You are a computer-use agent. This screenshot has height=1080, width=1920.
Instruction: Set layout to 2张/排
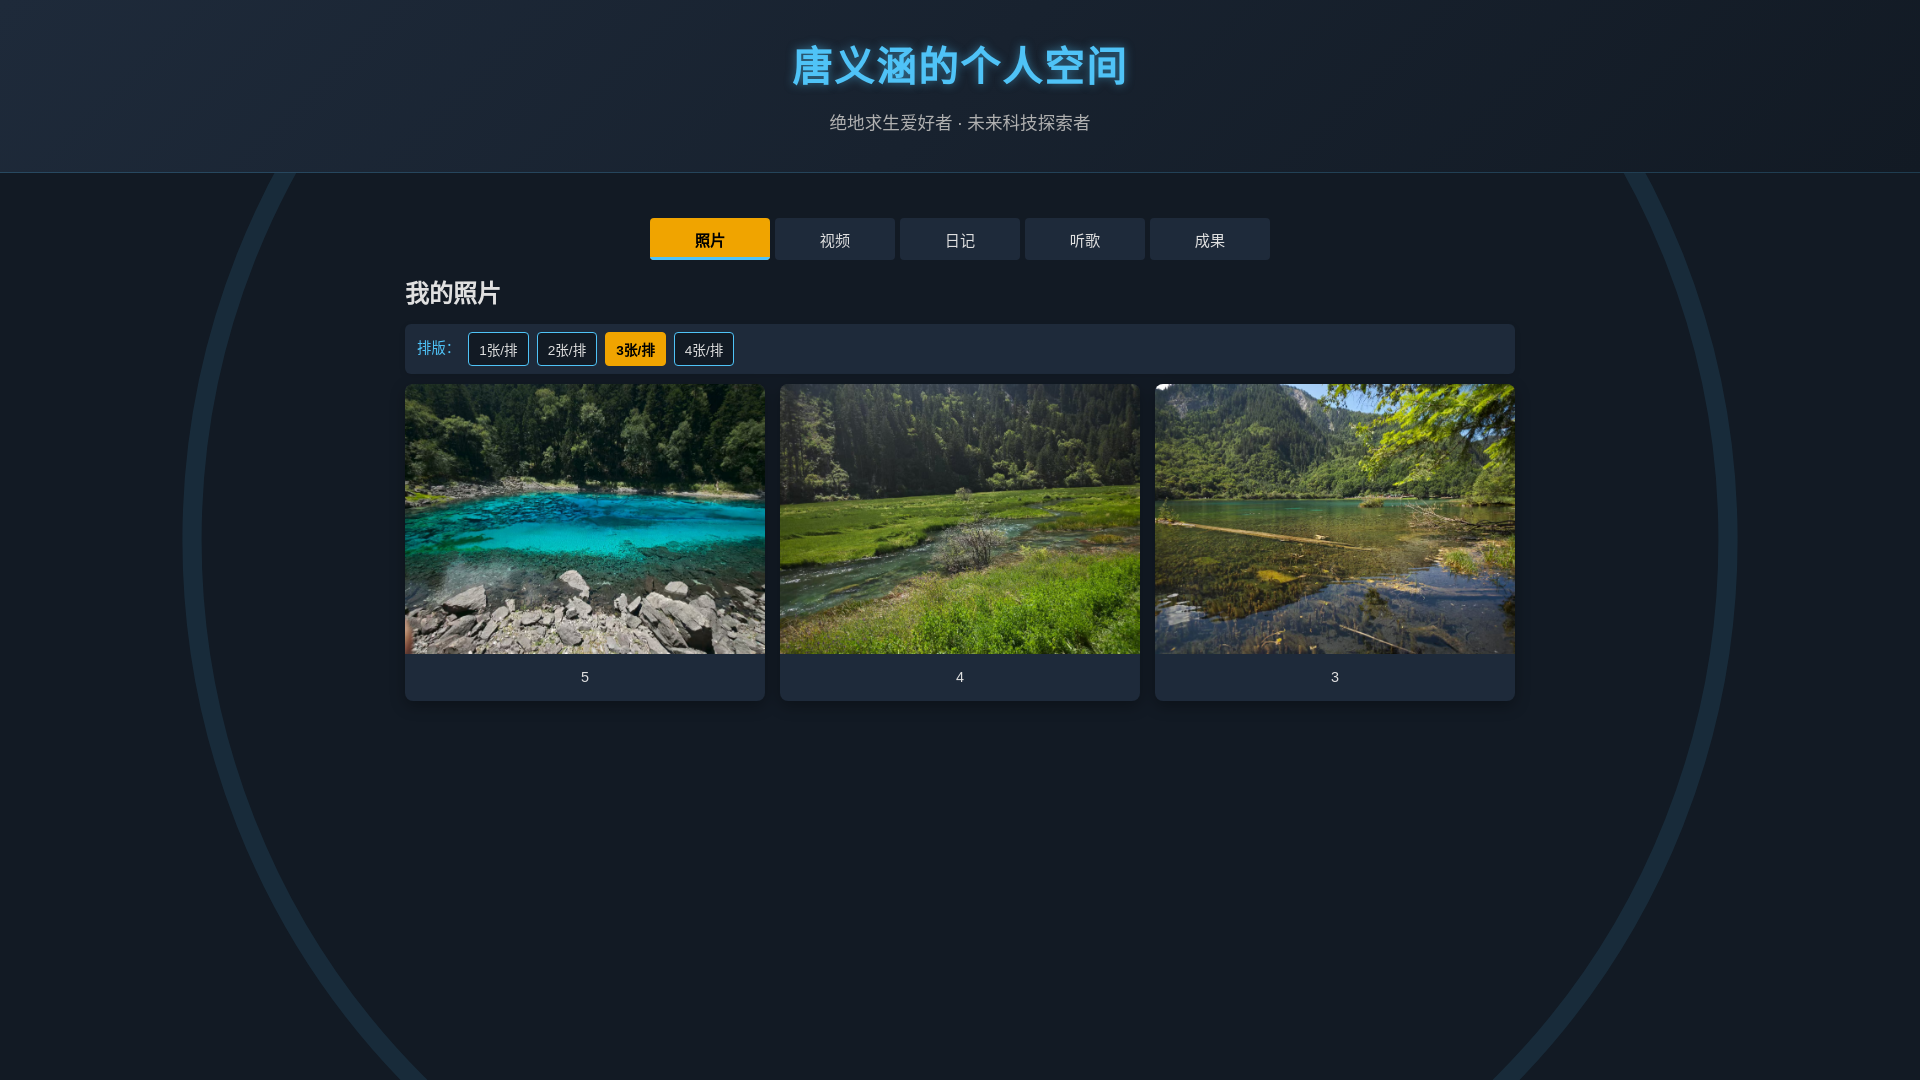567,349
